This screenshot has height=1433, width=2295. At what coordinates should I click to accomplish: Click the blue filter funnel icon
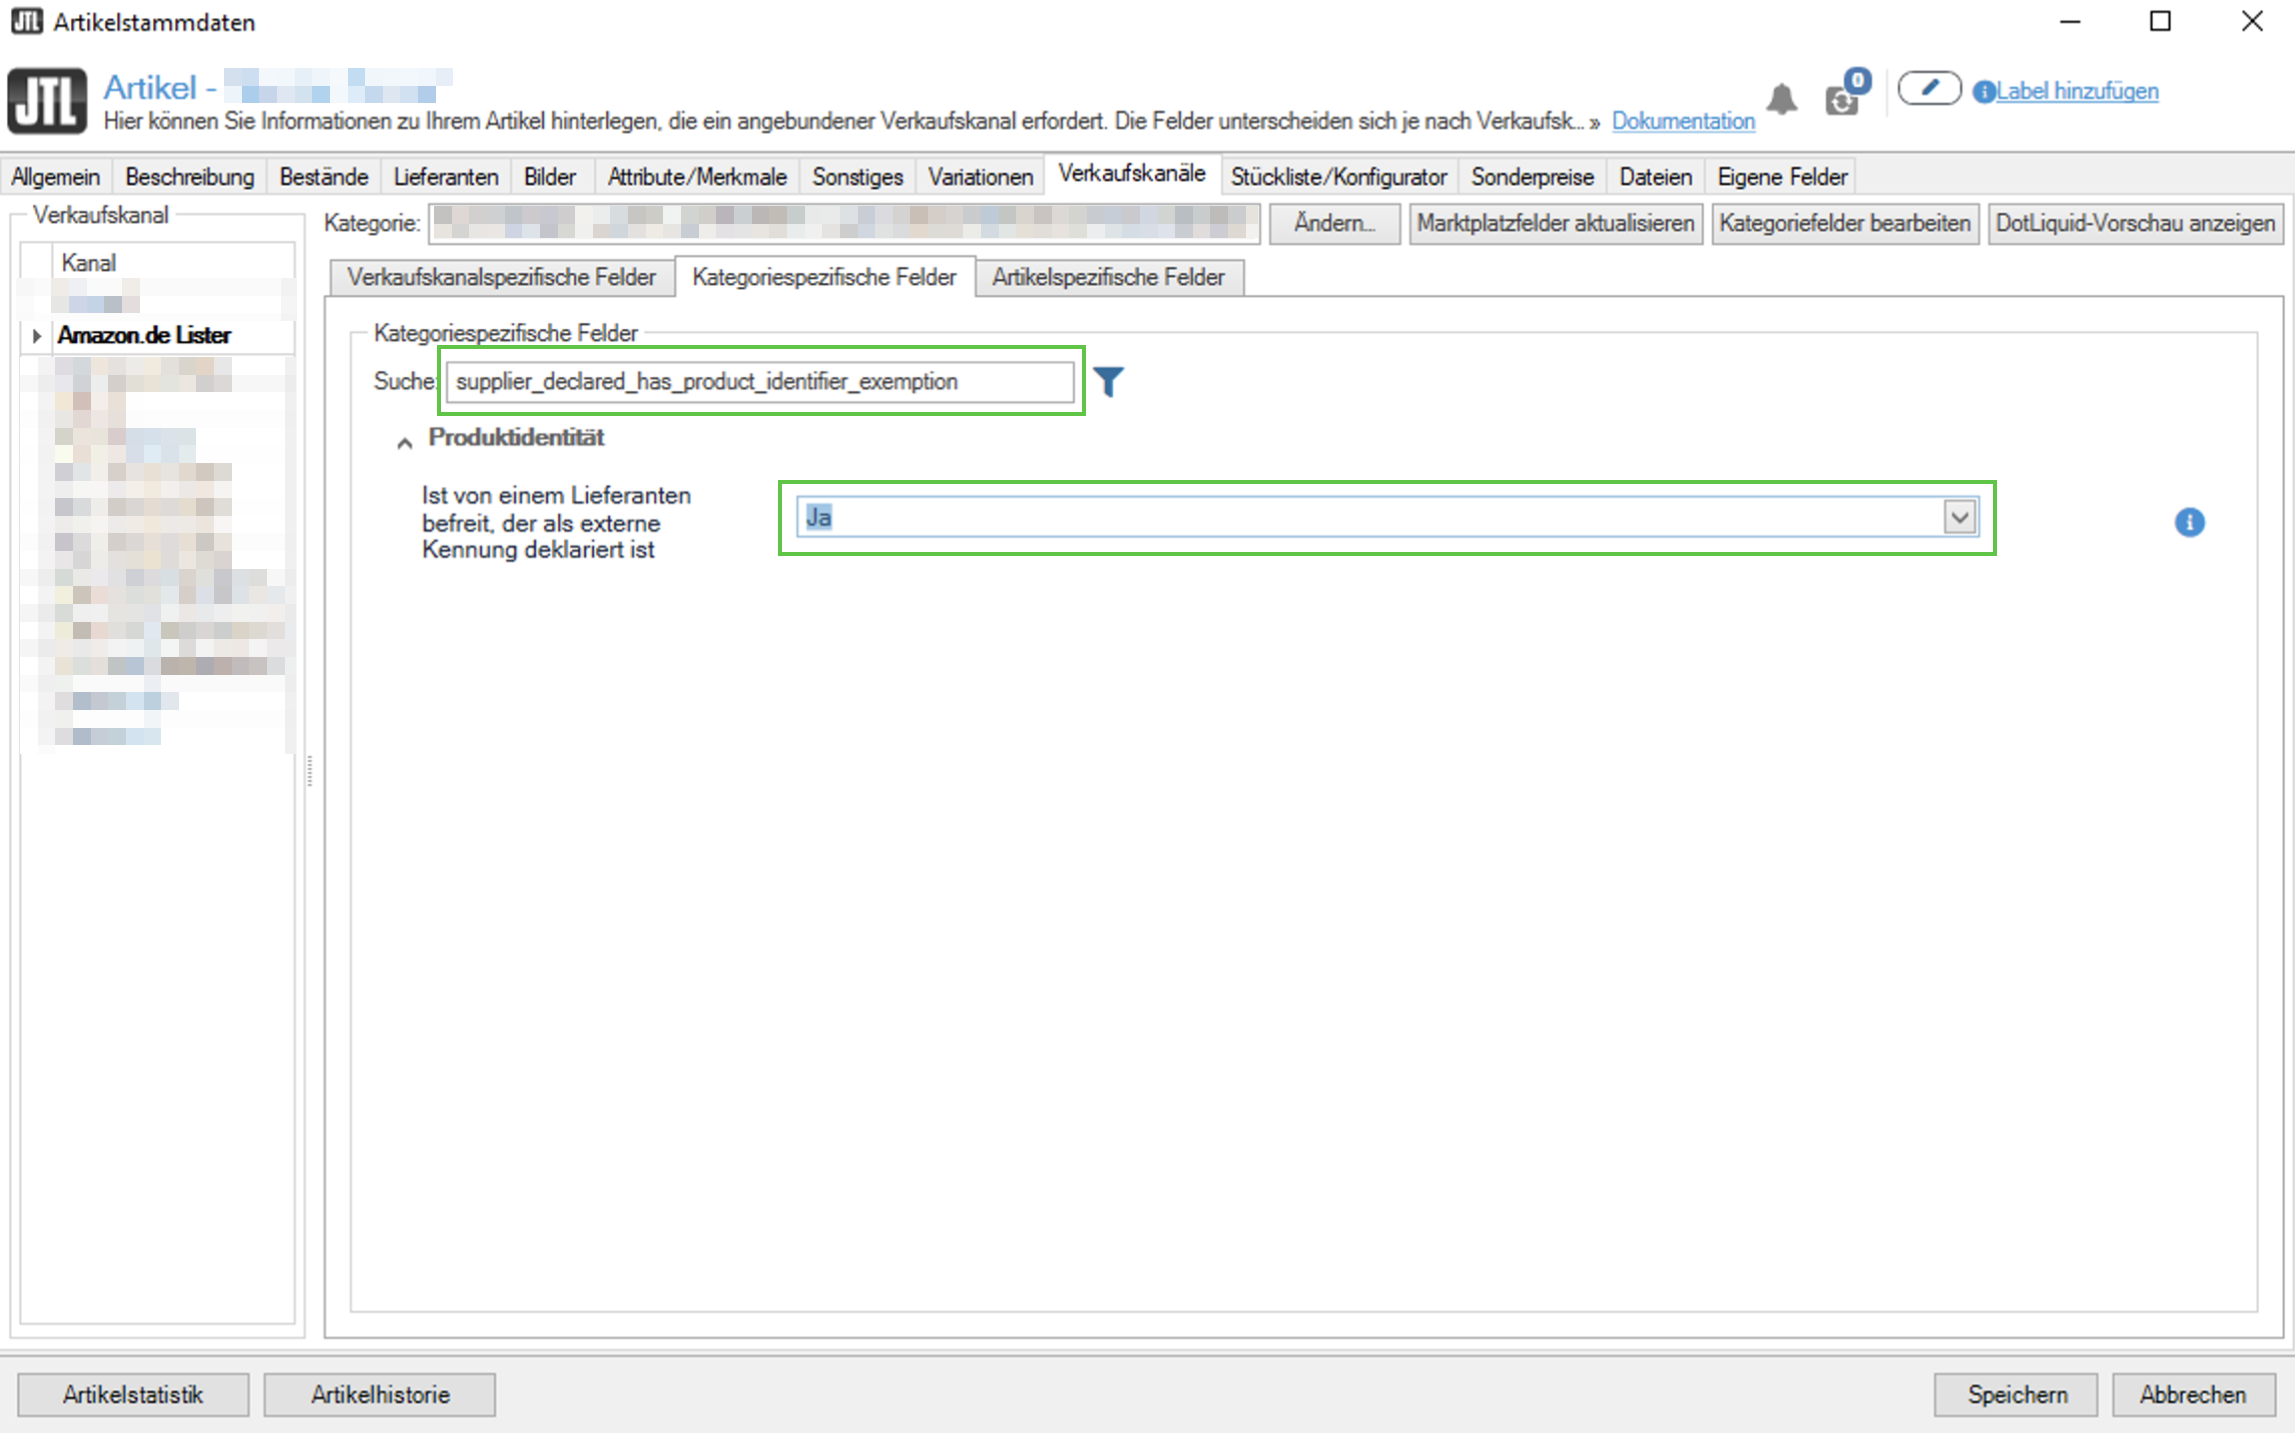click(x=1108, y=381)
